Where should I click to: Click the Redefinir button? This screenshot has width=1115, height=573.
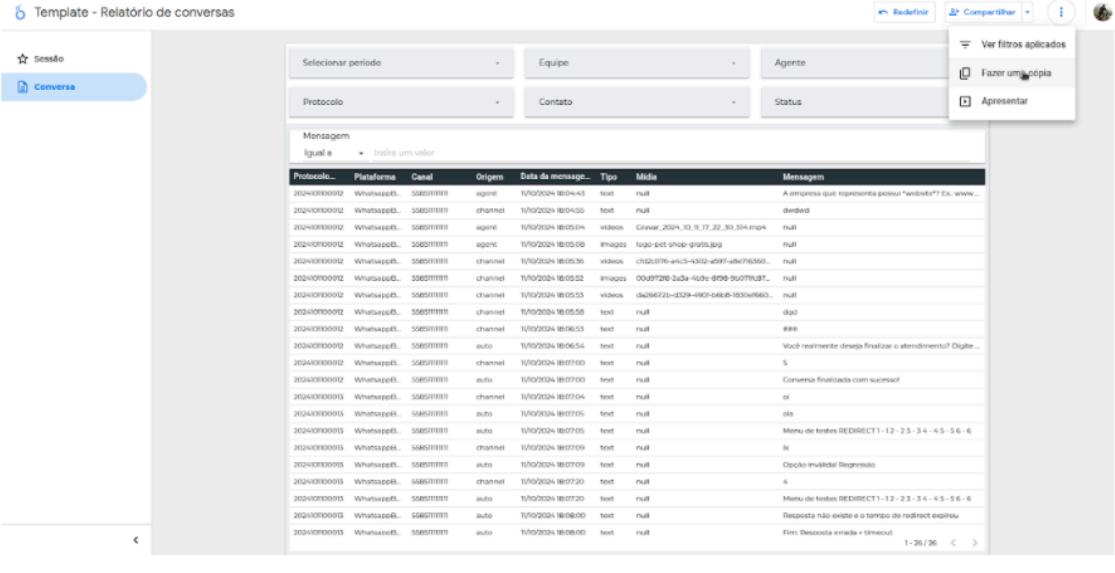pos(905,12)
